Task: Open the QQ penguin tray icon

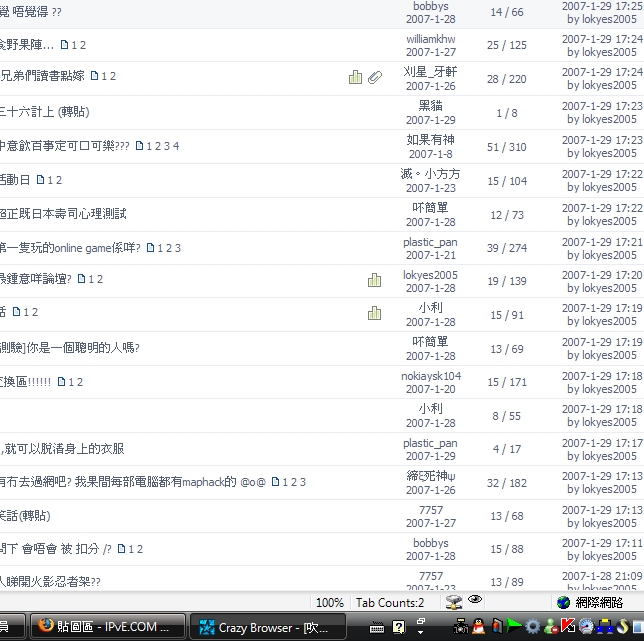Action: (x=478, y=627)
